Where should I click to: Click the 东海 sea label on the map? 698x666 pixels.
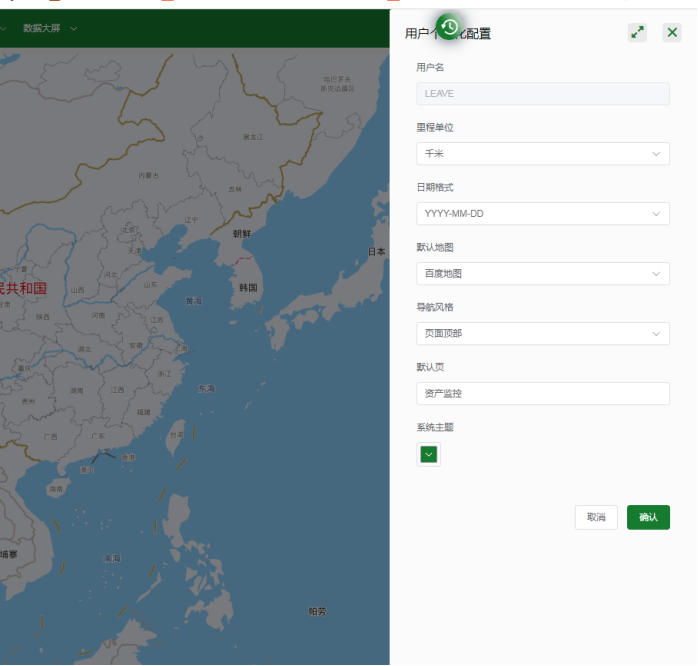(x=206, y=388)
